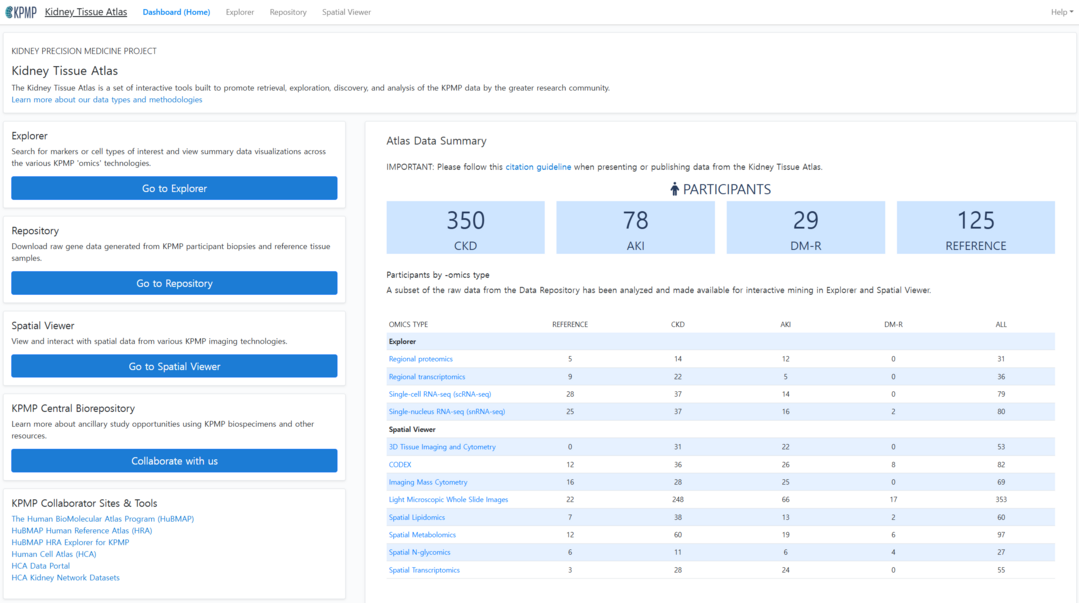This screenshot has height=603, width=1079.
Task: Visit the Human Cell Atlas (HCA) link
Action: [54, 554]
